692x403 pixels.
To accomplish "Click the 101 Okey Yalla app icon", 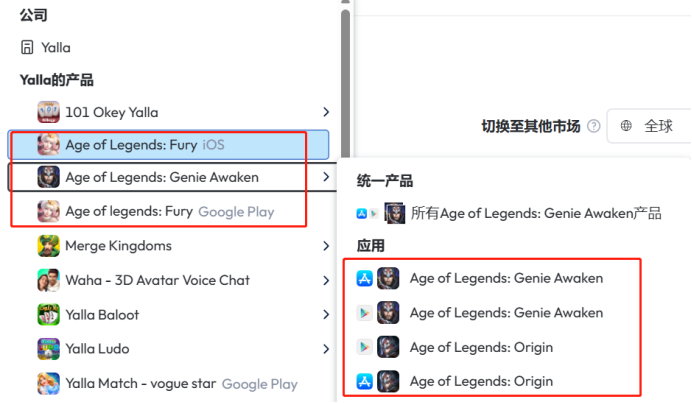I will (49, 112).
